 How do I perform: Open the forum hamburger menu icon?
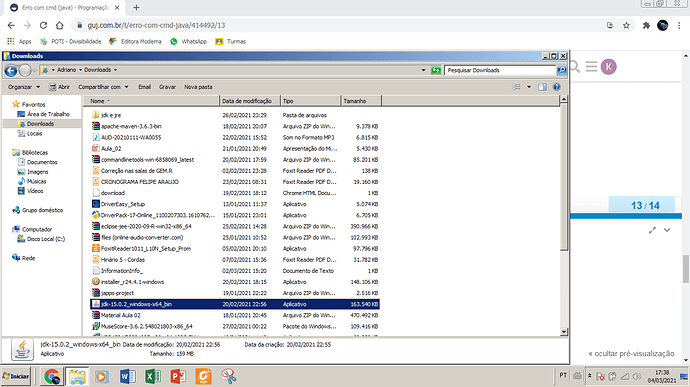(591, 67)
